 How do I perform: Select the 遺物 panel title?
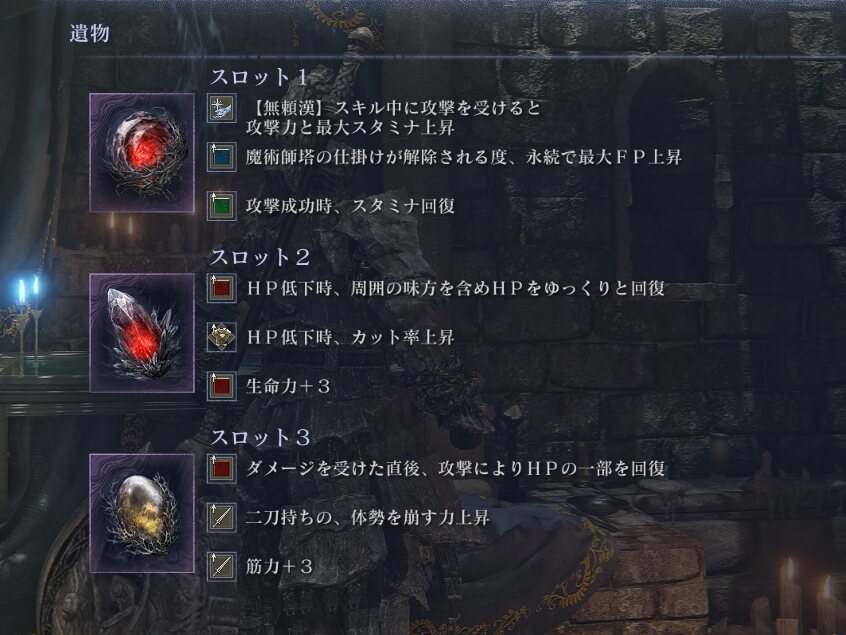90,33
